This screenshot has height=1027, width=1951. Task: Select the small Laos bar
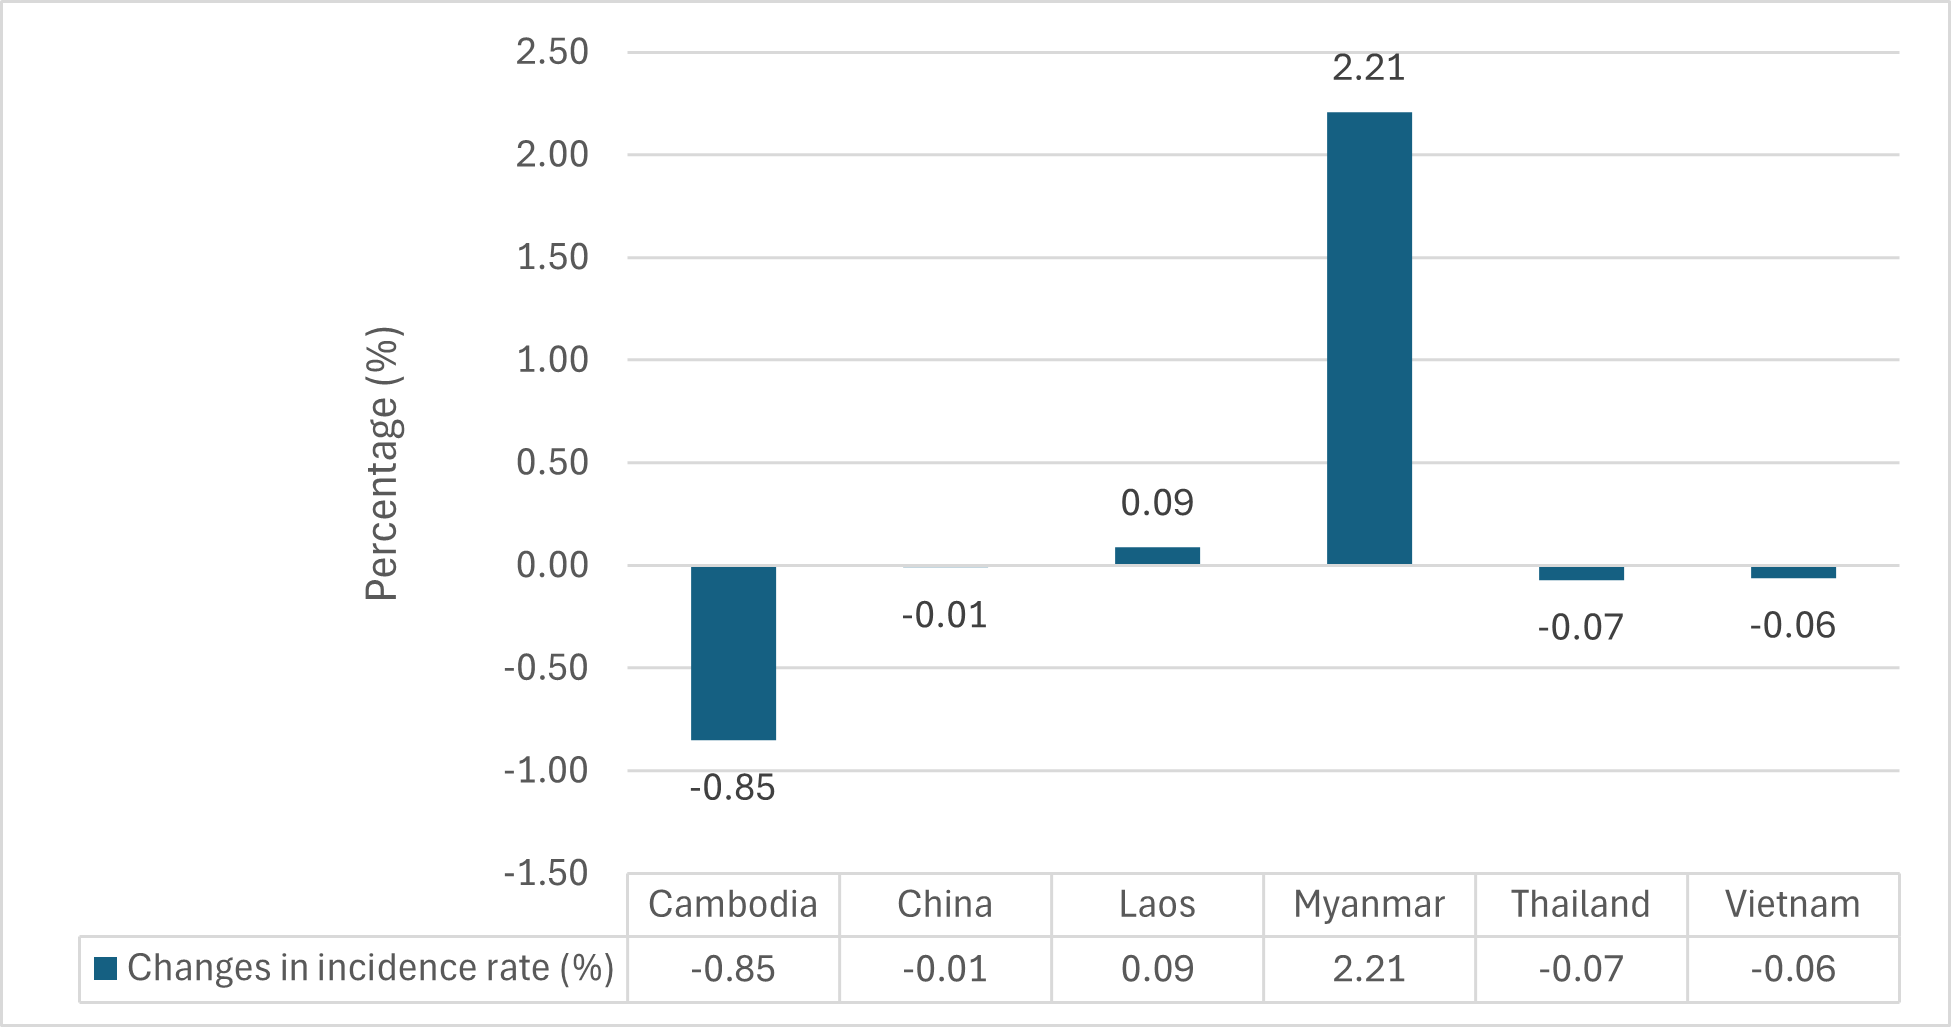point(1157,556)
